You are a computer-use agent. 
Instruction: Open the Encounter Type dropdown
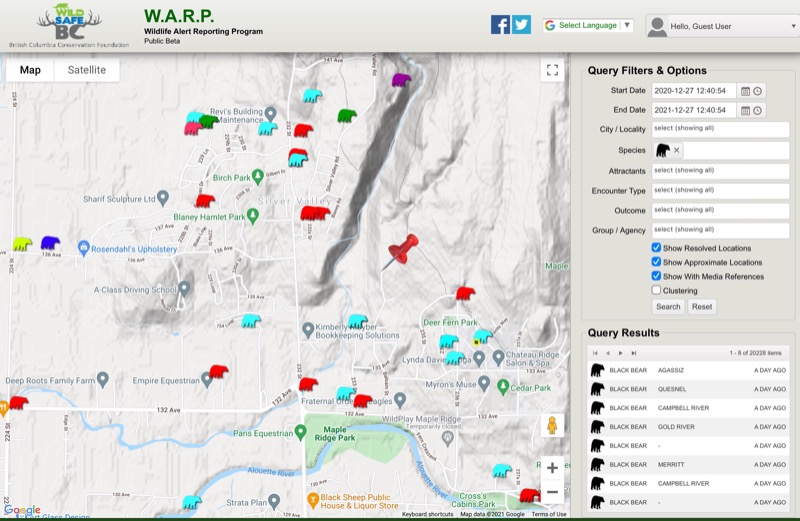click(x=719, y=190)
